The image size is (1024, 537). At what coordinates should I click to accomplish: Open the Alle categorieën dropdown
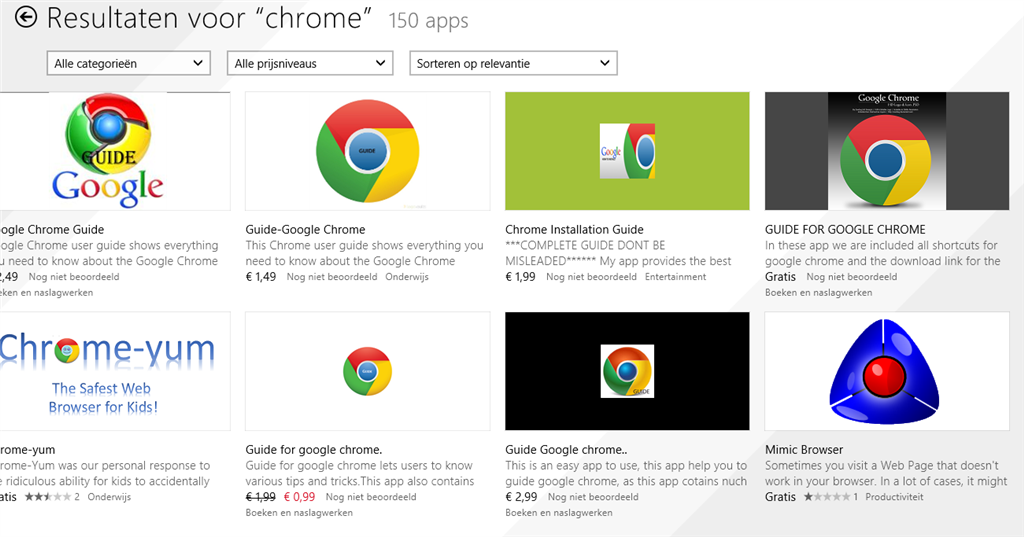129,63
